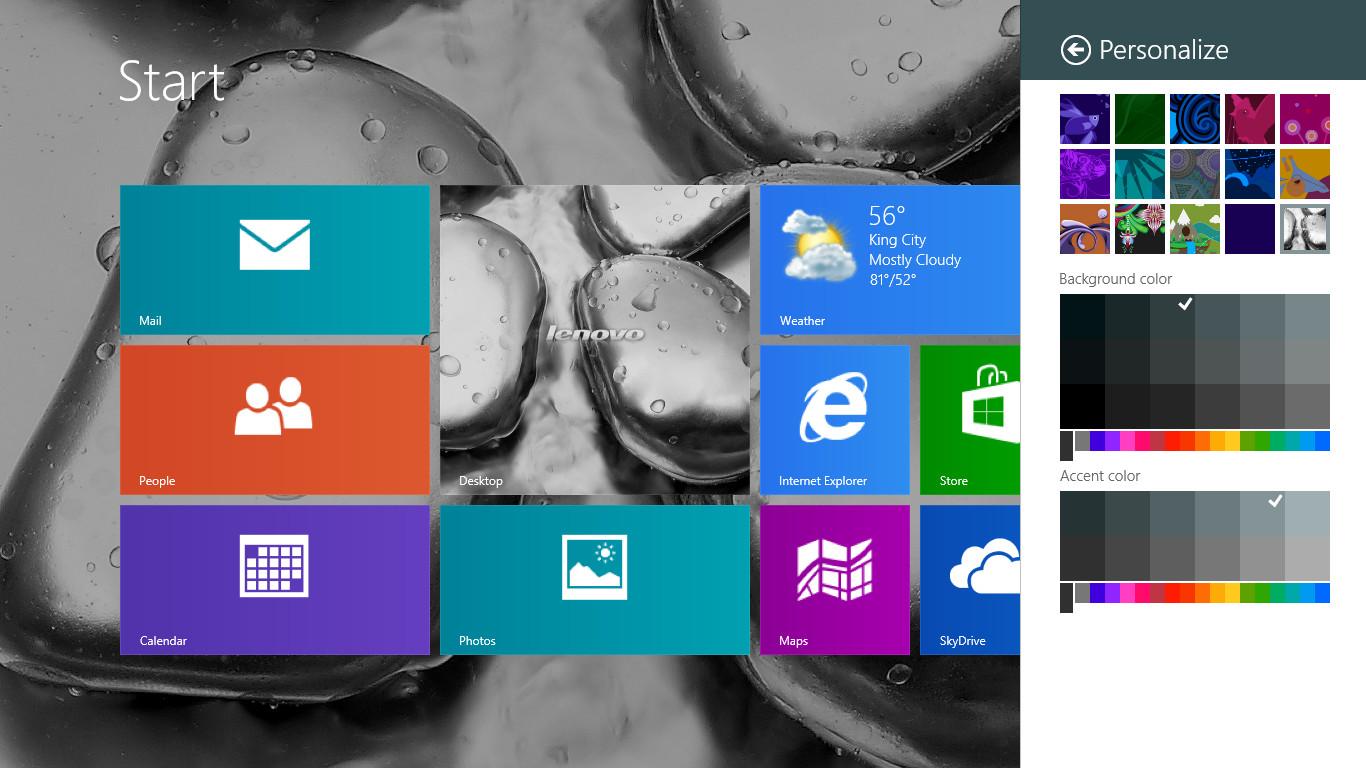Select the lightest blue-gray Accent color swatch
This screenshot has width=1366, height=768.
pyautogui.click(x=1307, y=513)
